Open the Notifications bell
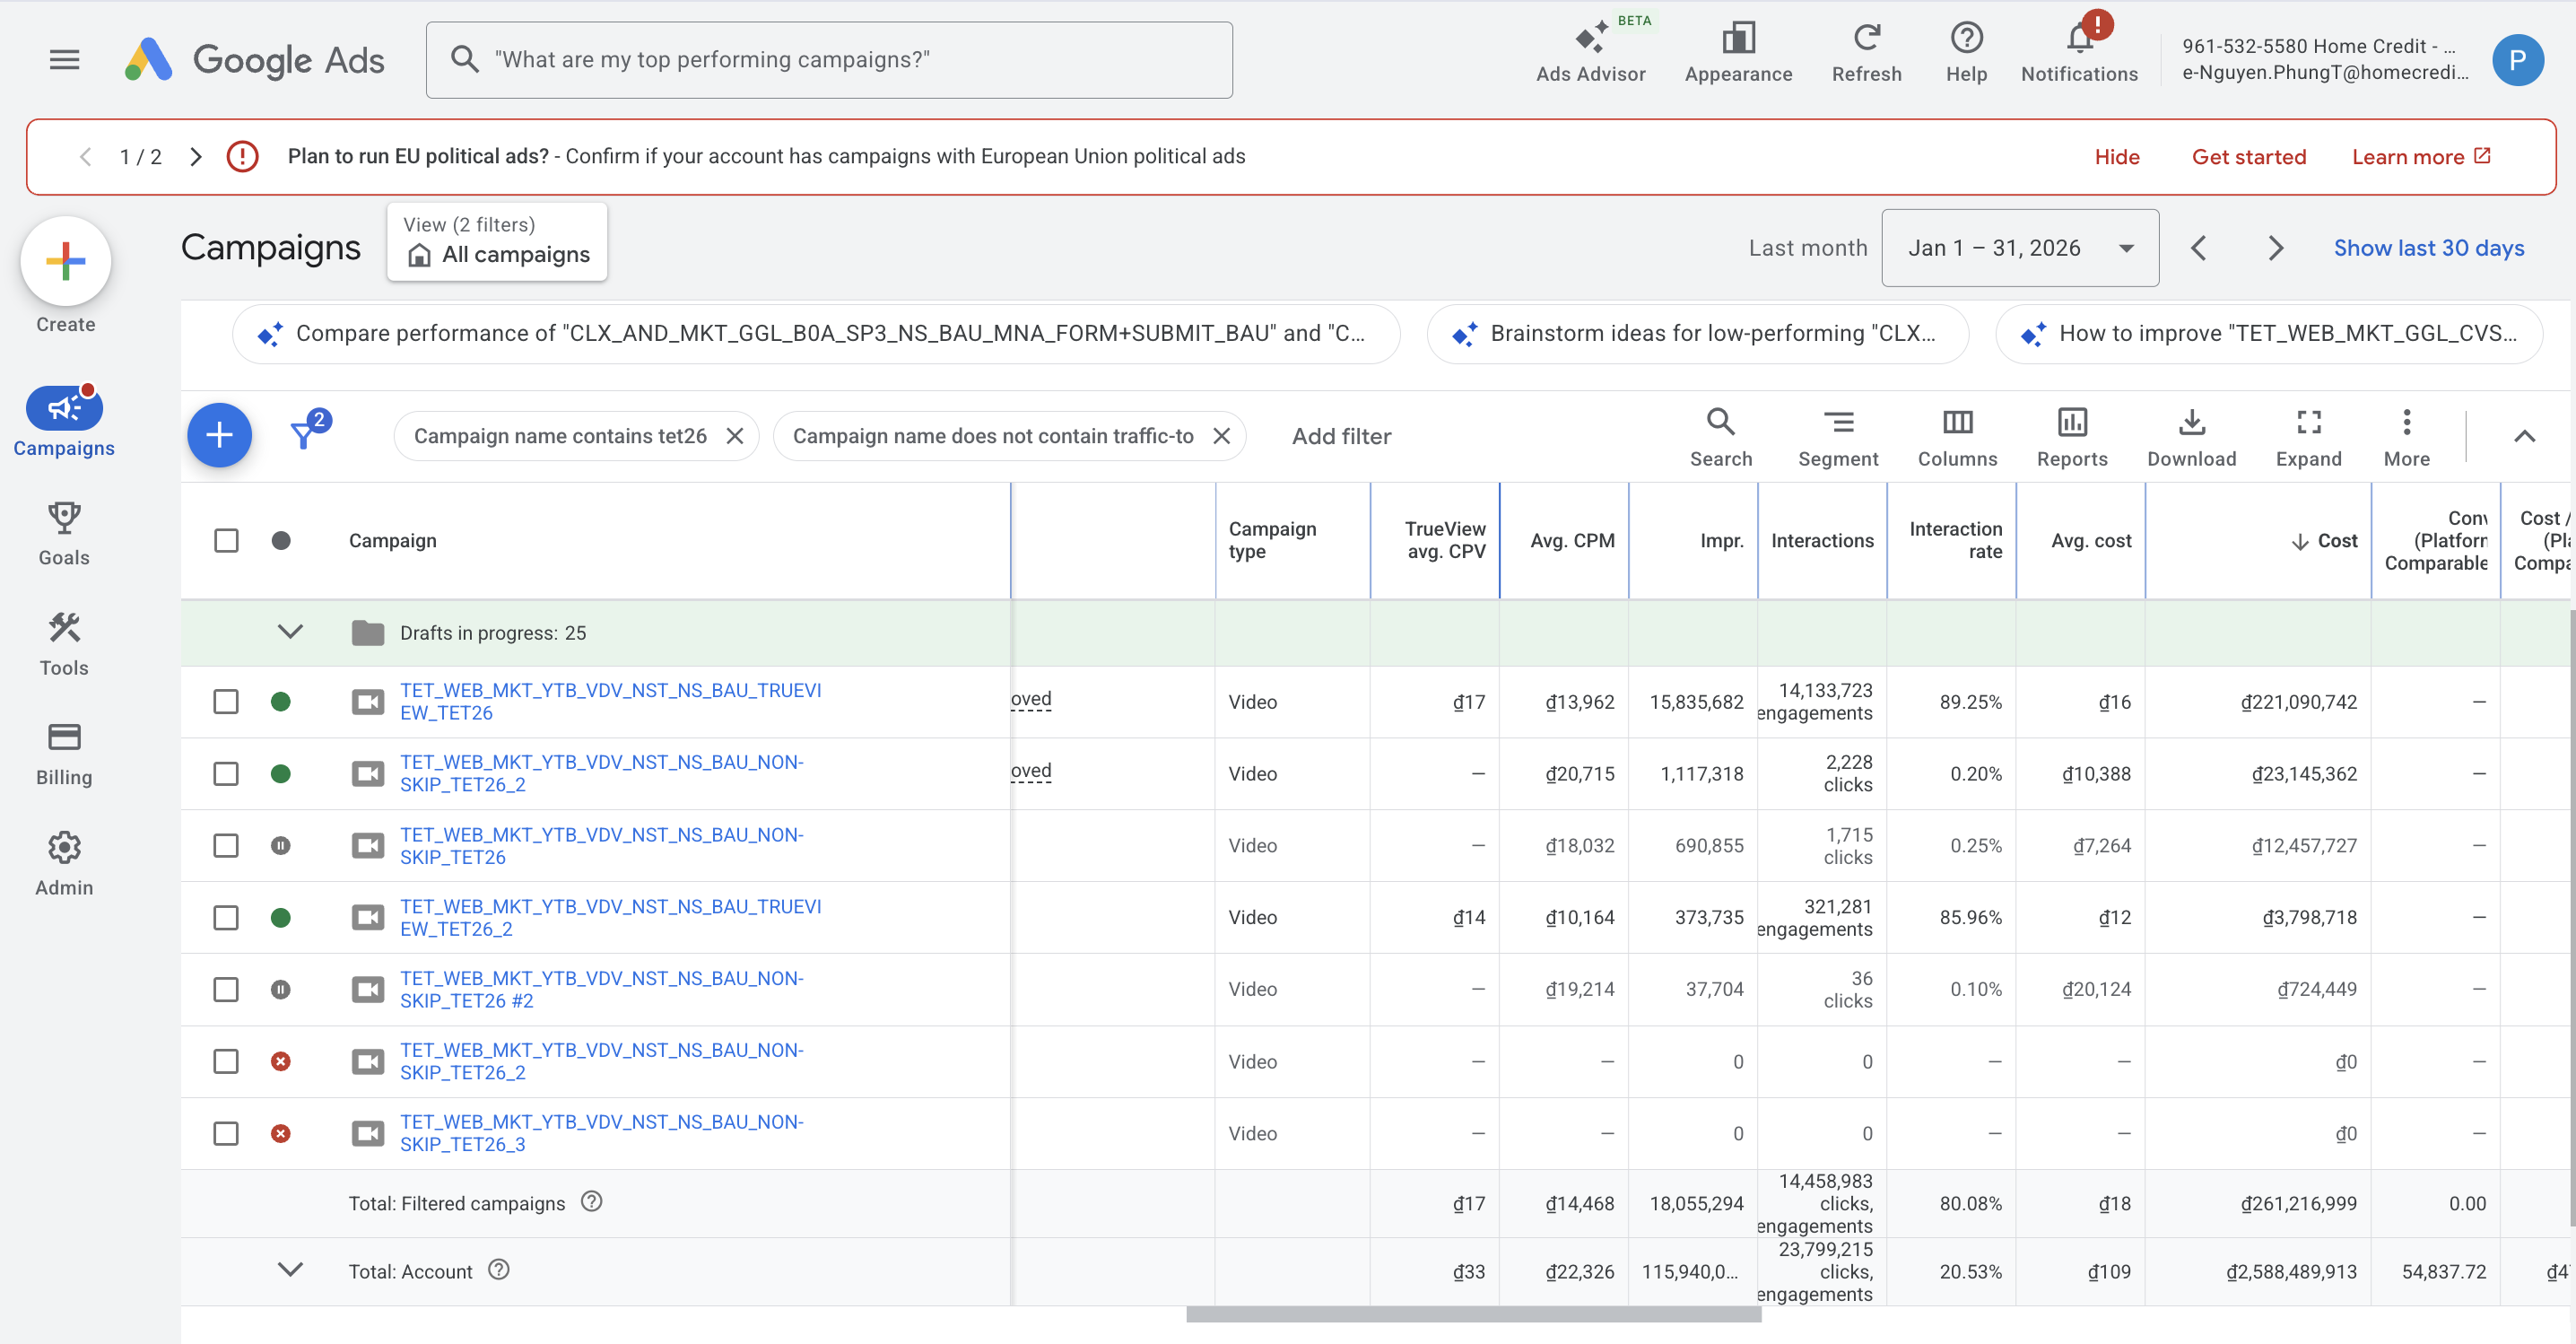The image size is (2576, 1344). (x=2079, y=53)
